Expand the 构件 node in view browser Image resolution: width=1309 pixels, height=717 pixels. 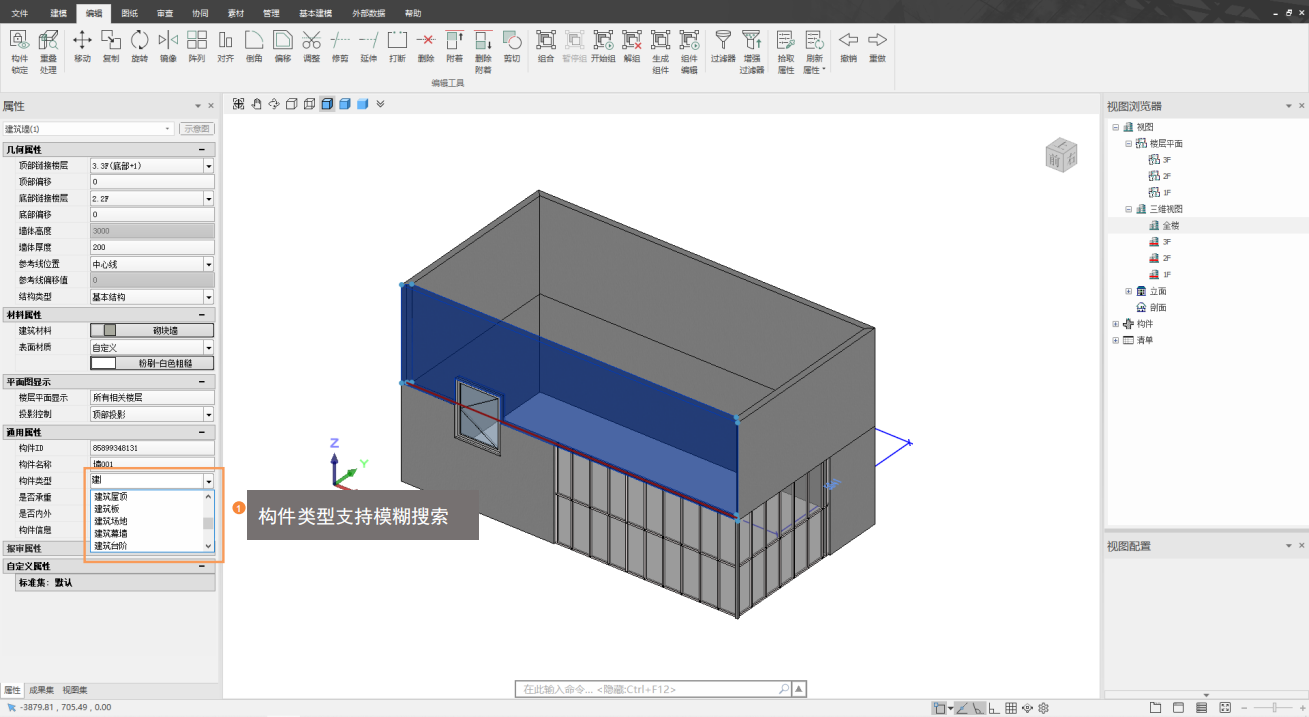coord(1116,324)
